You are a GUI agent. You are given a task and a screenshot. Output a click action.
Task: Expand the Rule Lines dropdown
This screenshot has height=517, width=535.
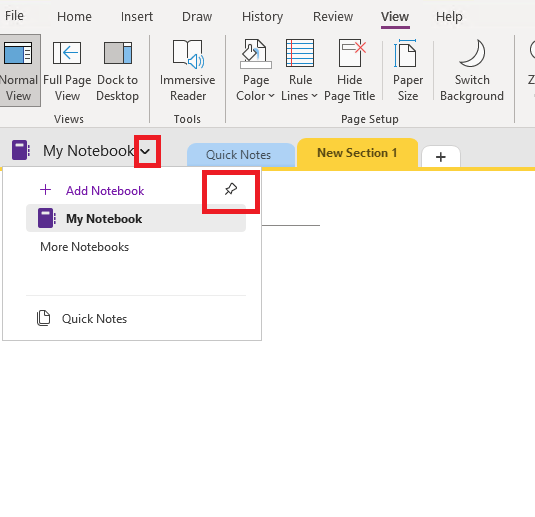pos(300,70)
